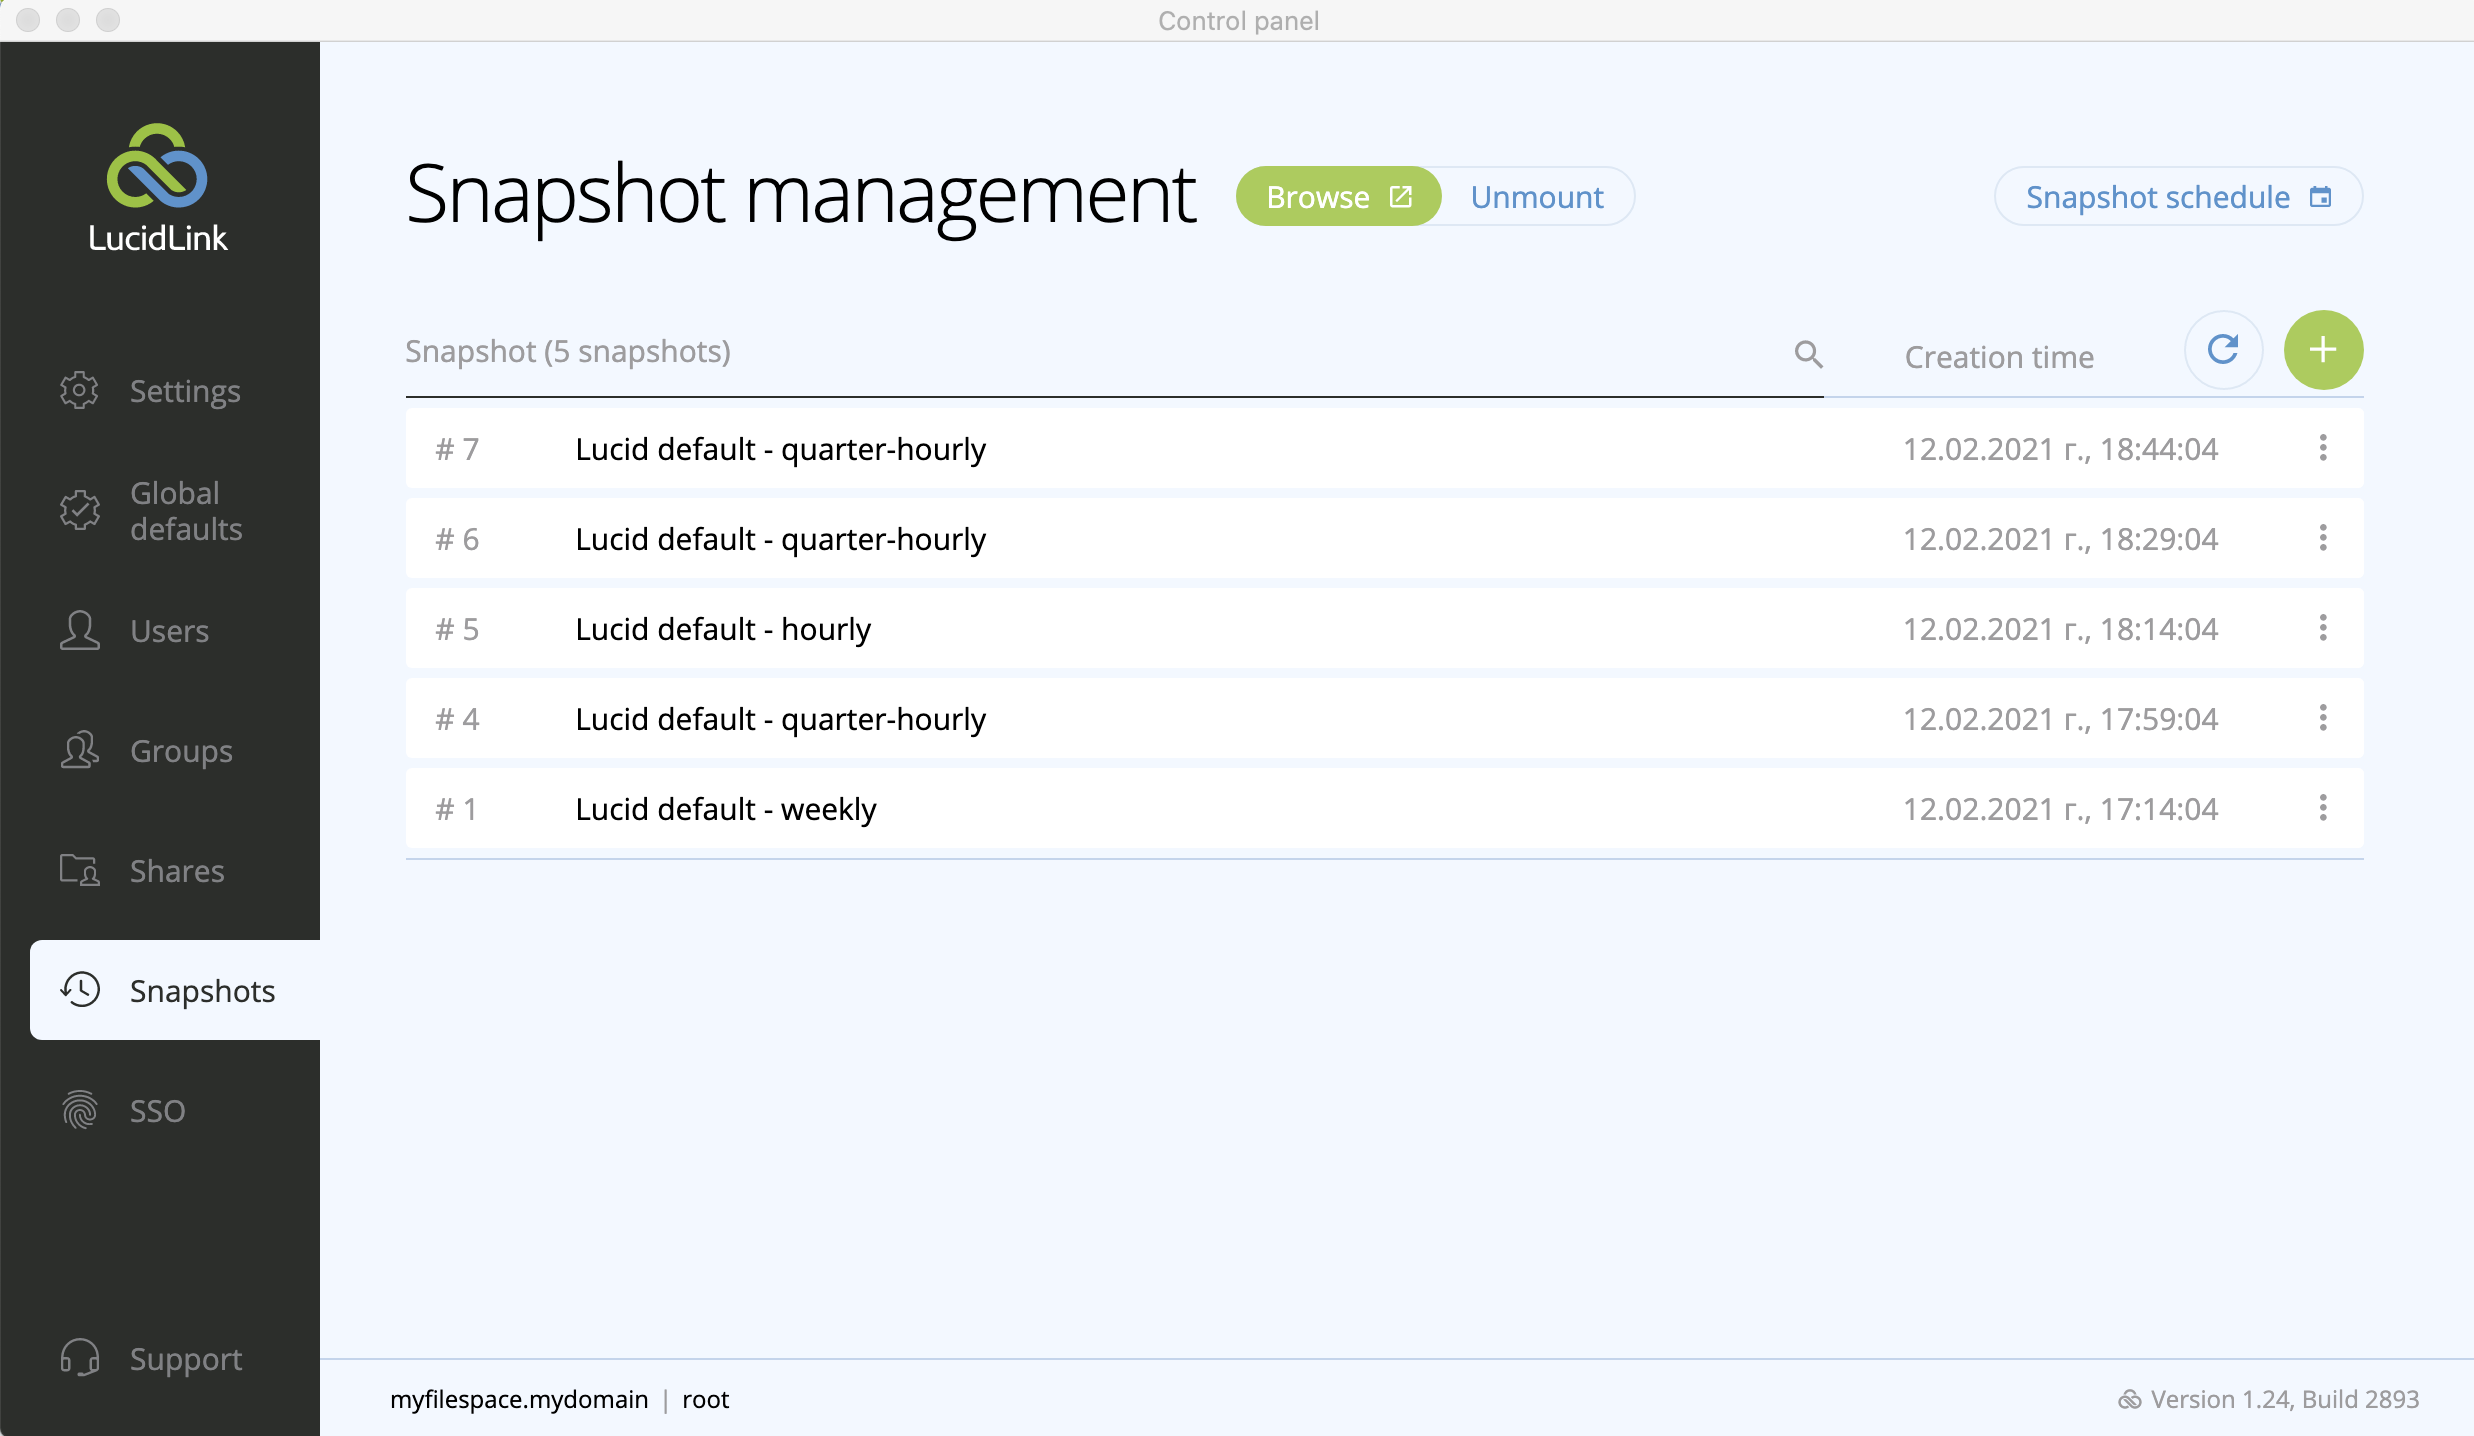Screen dimensions: 2474x1436
Task: Open actions menu for the hourly snapshot #5
Action: click(x=2322, y=628)
